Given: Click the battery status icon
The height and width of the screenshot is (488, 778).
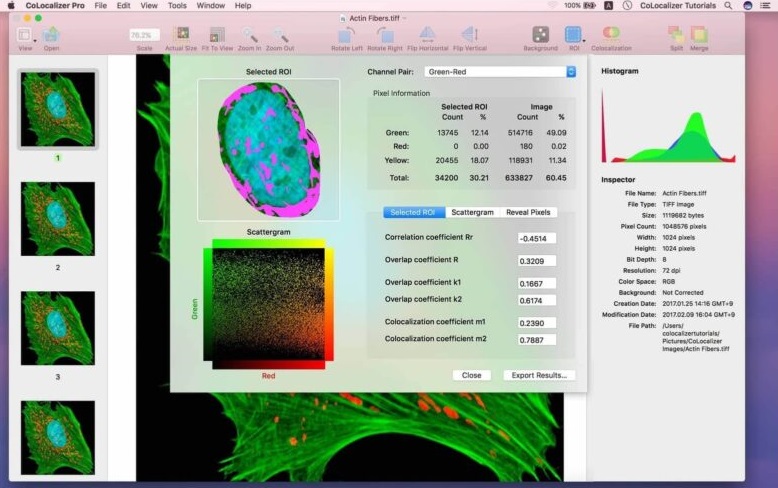Looking at the screenshot, I should click(x=589, y=5).
